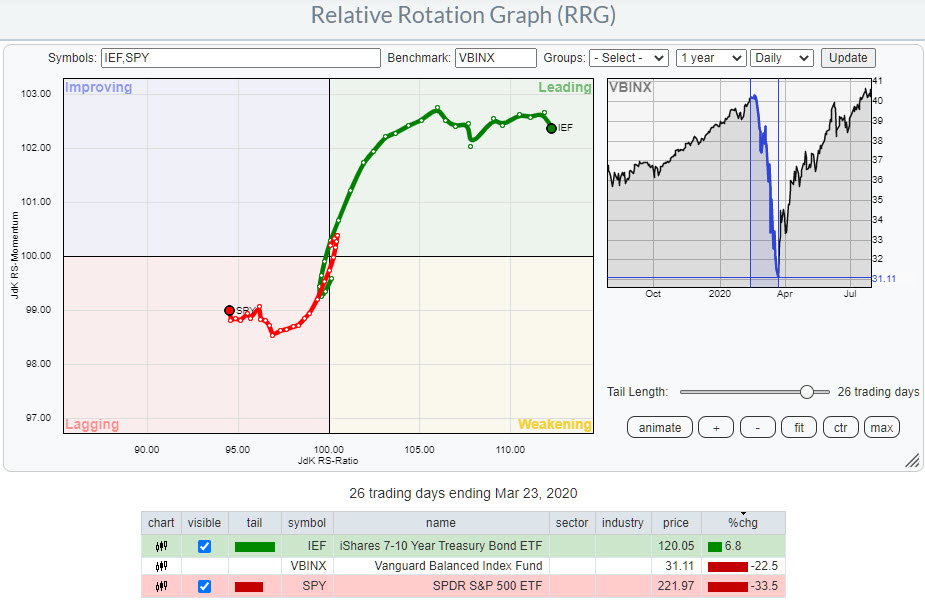Open the chart icon for VBINX row

pyautogui.click(x=161, y=566)
